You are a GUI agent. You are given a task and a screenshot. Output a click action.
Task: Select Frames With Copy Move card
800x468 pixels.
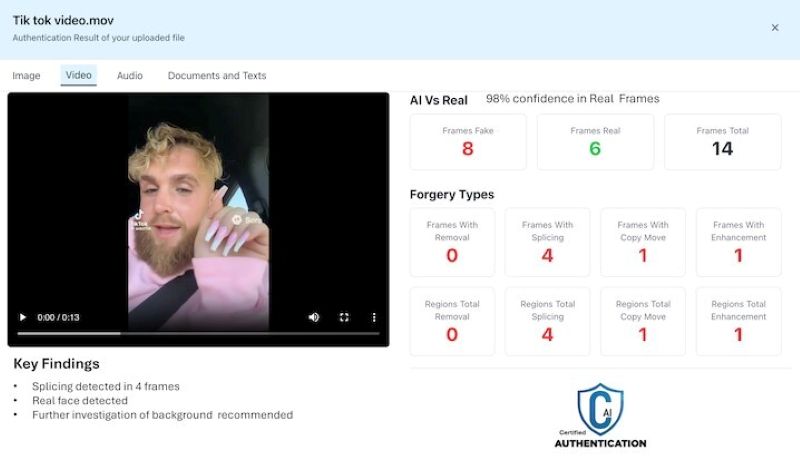point(643,242)
